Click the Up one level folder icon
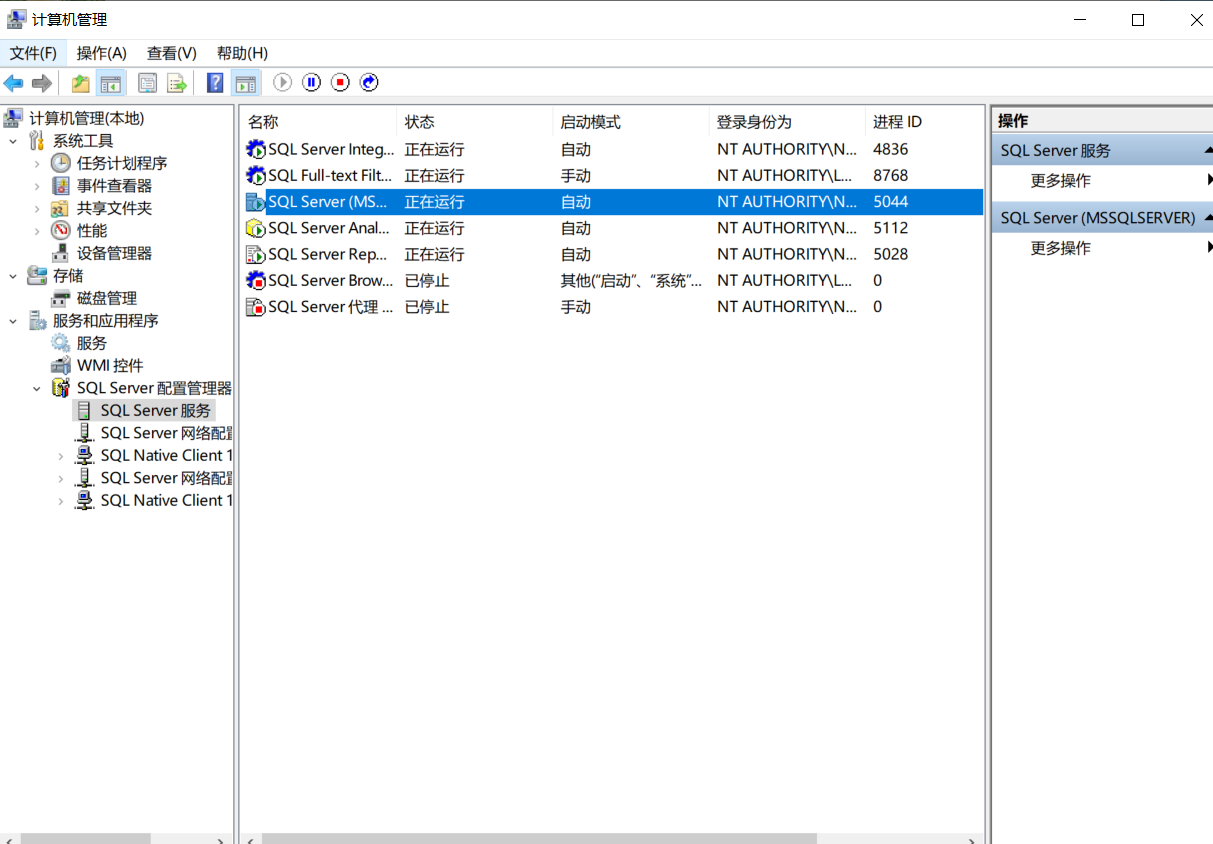The width and height of the screenshot is (1213, 844). coord(80,83)
